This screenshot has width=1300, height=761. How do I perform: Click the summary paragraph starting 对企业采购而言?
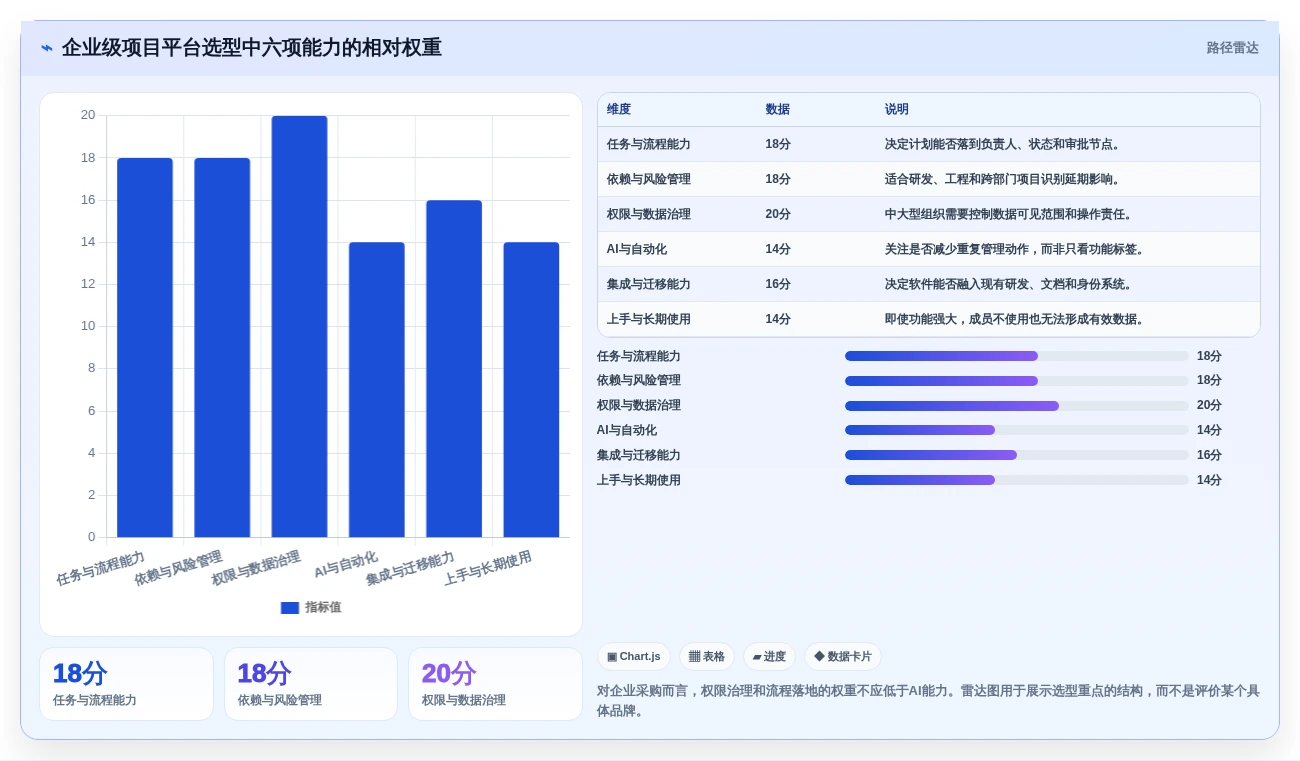pos(928,701)
